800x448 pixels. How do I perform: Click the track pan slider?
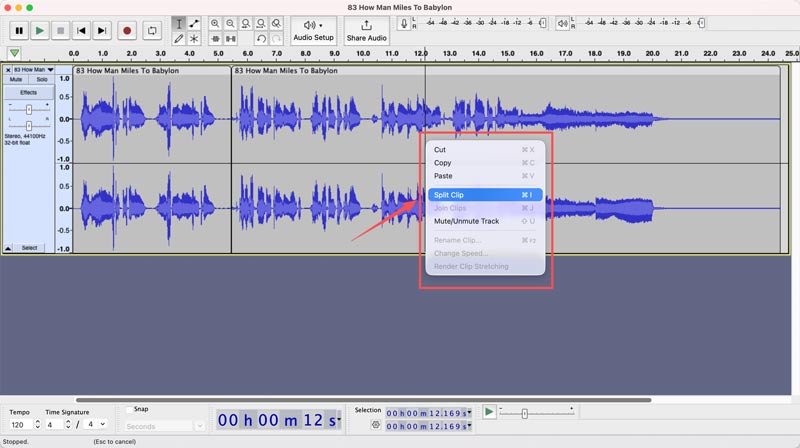tap(29, 125)
